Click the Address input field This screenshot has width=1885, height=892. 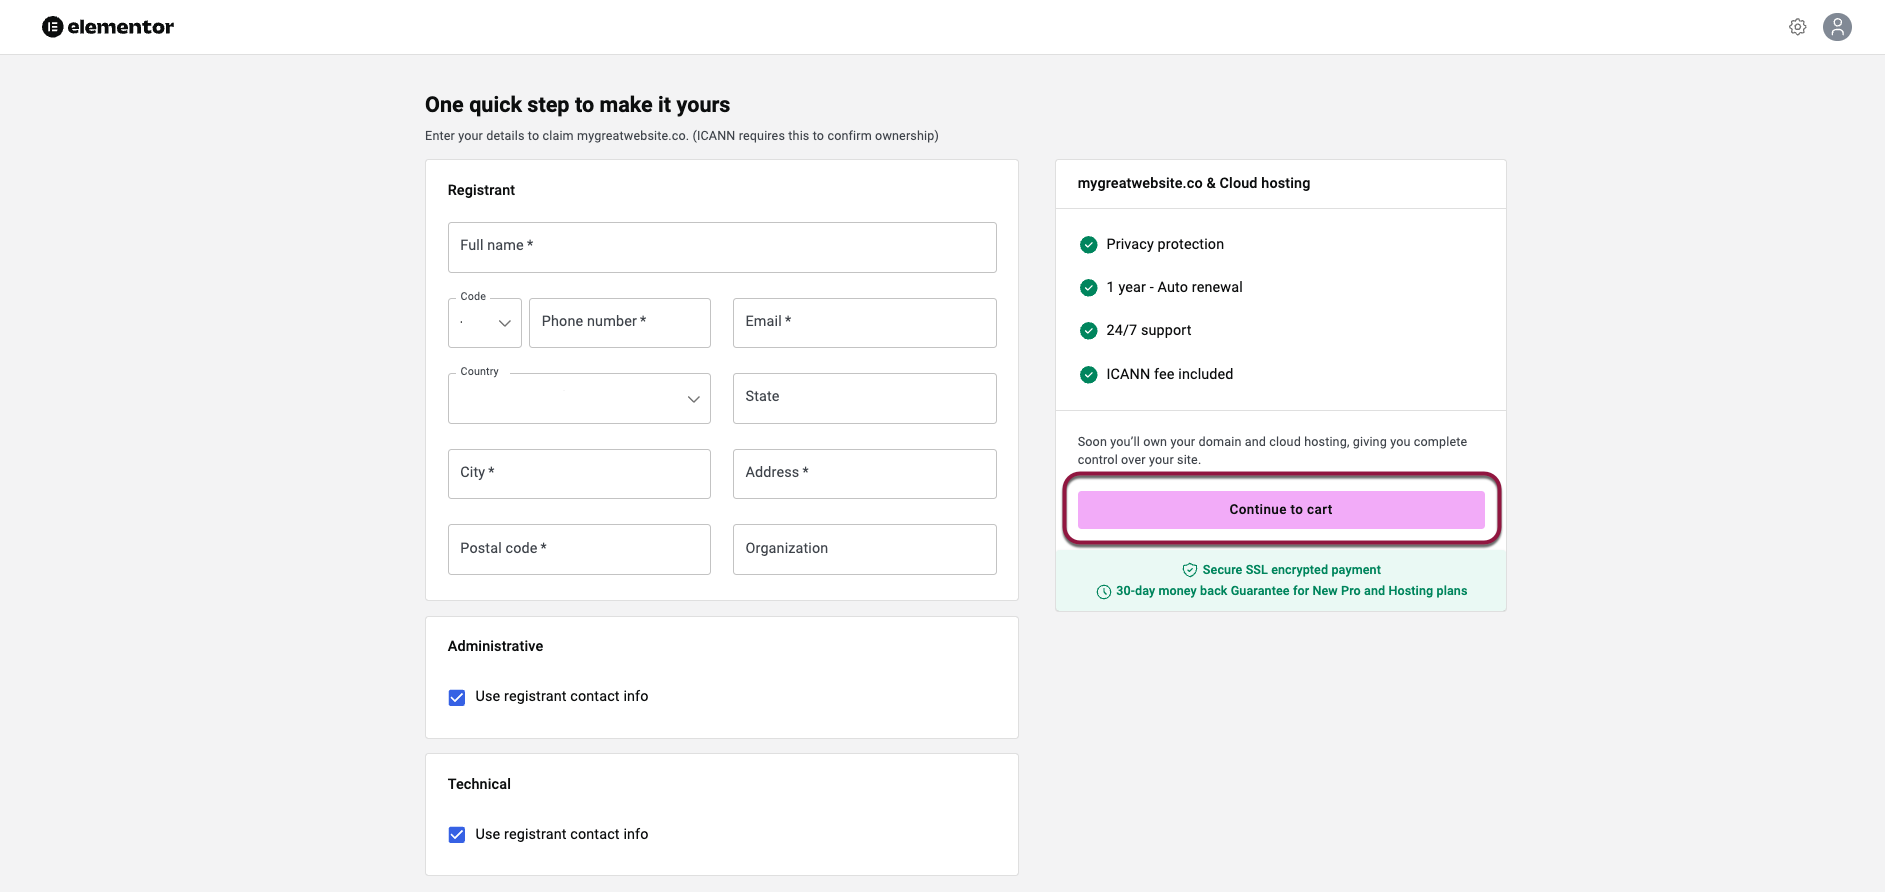pos(864,474)
